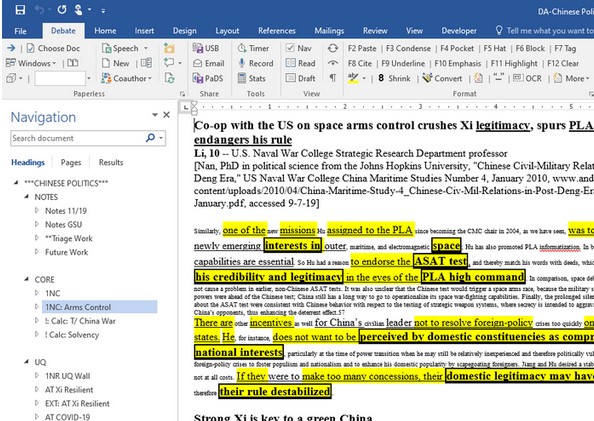Select 1NC: Arms Control heading
The height and width of the screenshot is (421, 594).
pos(99,307)
